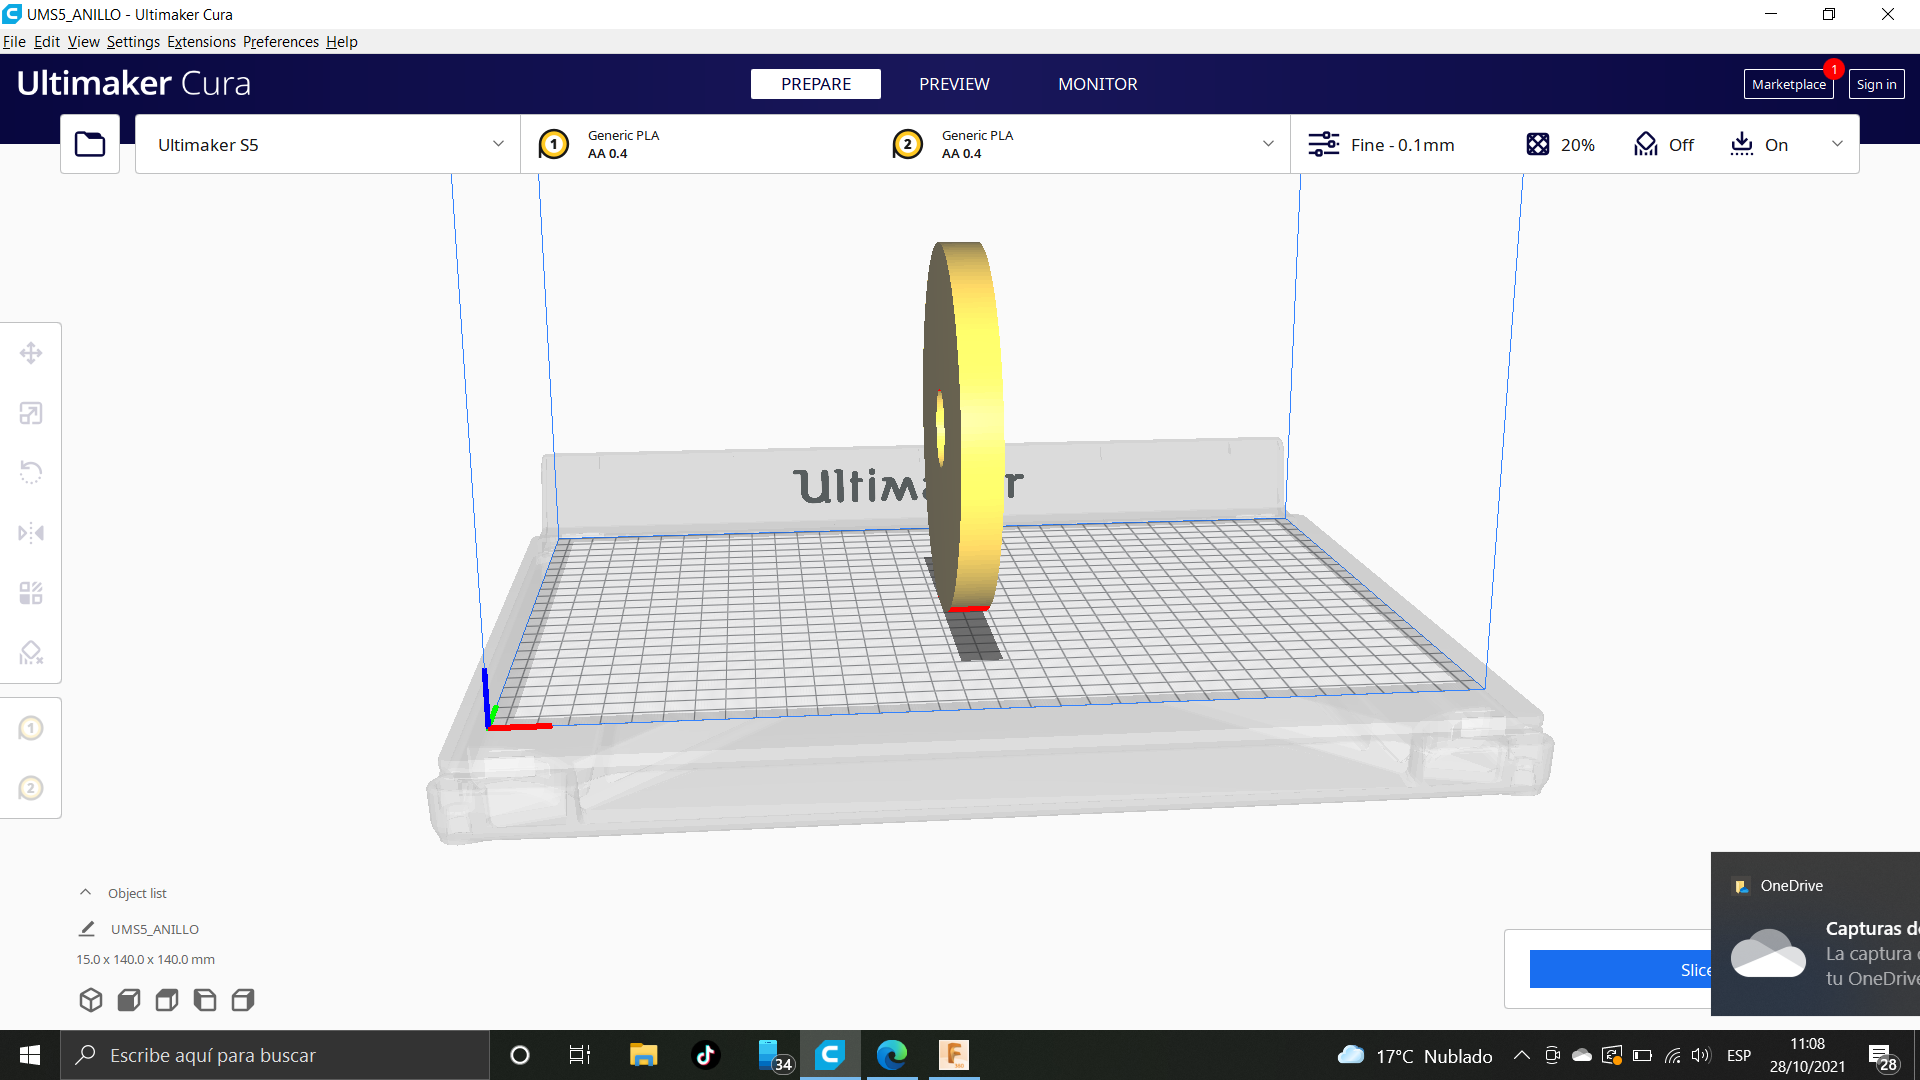Open file folder icon
This screenshot has height=1080, width=1920.
click(x=90, y=144)
